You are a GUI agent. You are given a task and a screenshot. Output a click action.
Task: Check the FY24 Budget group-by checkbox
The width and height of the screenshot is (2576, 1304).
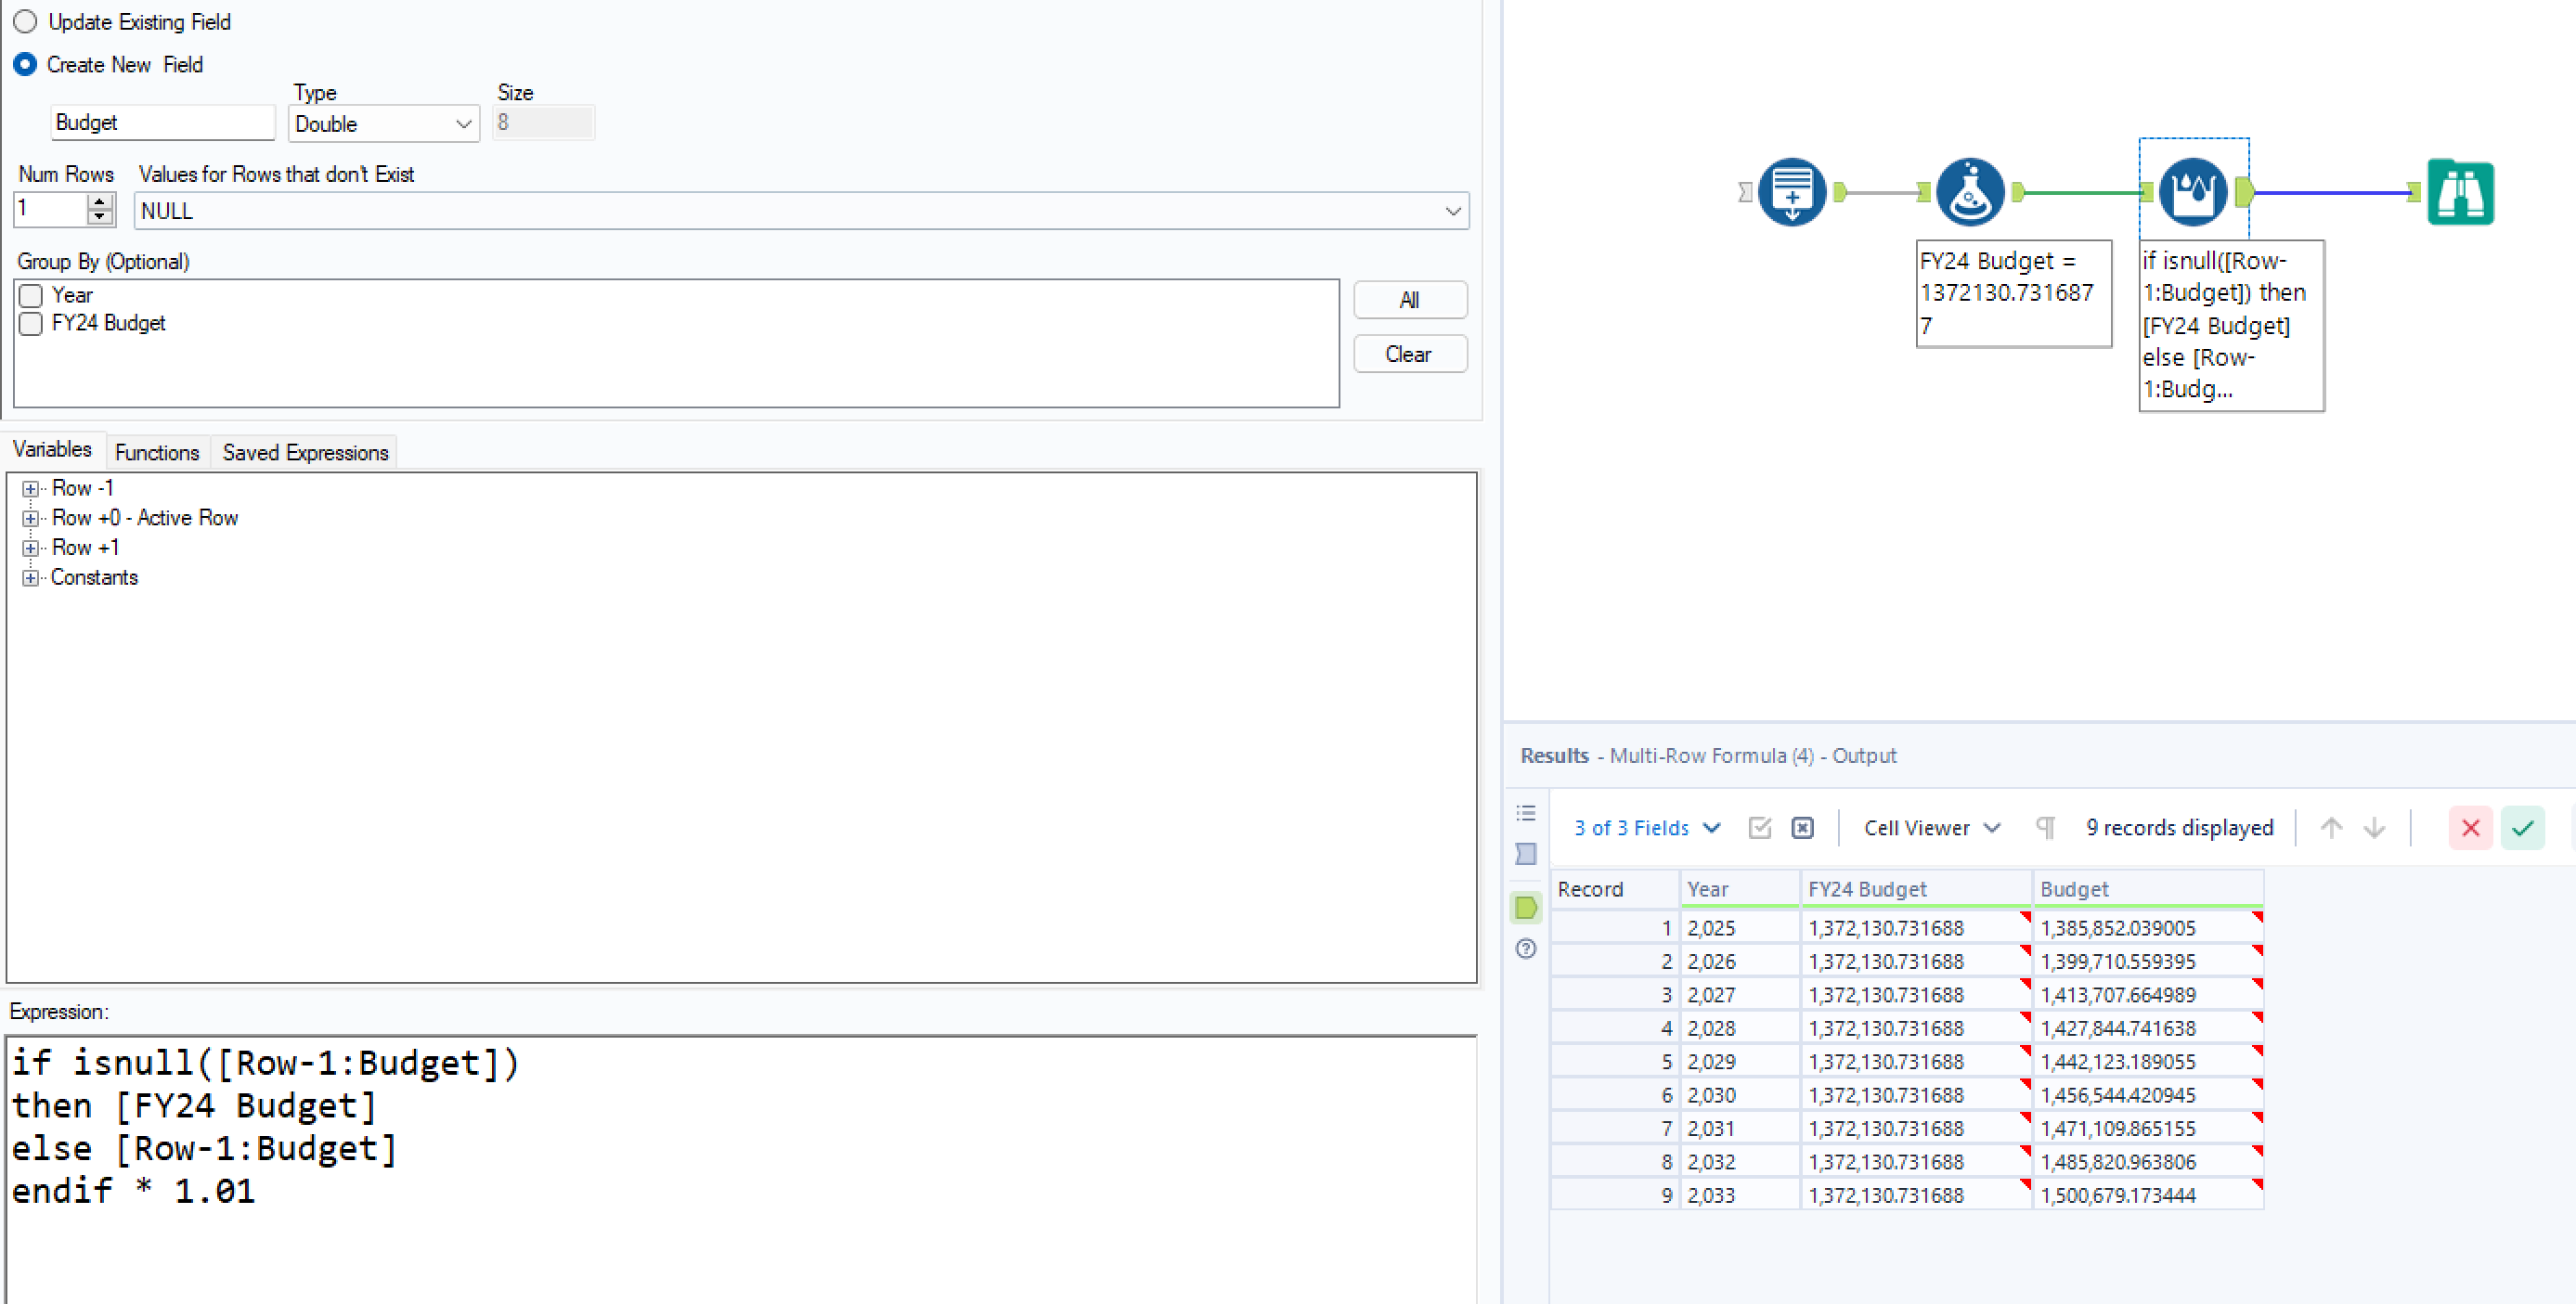pyautogui.click(x=31, y=324)
